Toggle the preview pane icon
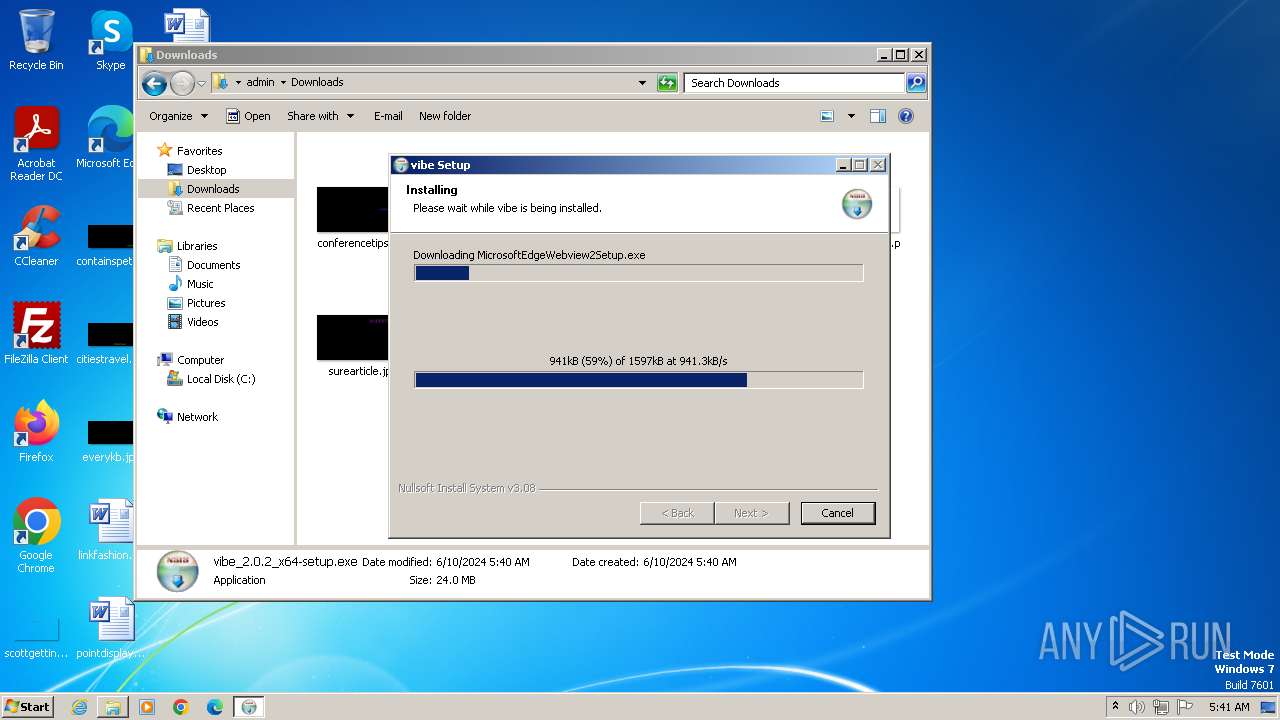The image size is (1280, 720). point(877,116)
